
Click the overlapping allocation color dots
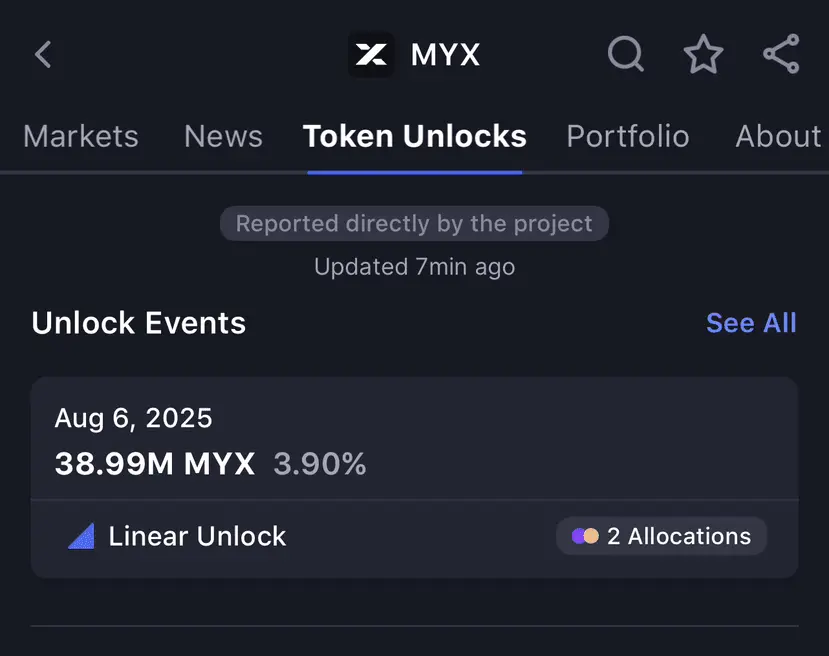point(585,536)
